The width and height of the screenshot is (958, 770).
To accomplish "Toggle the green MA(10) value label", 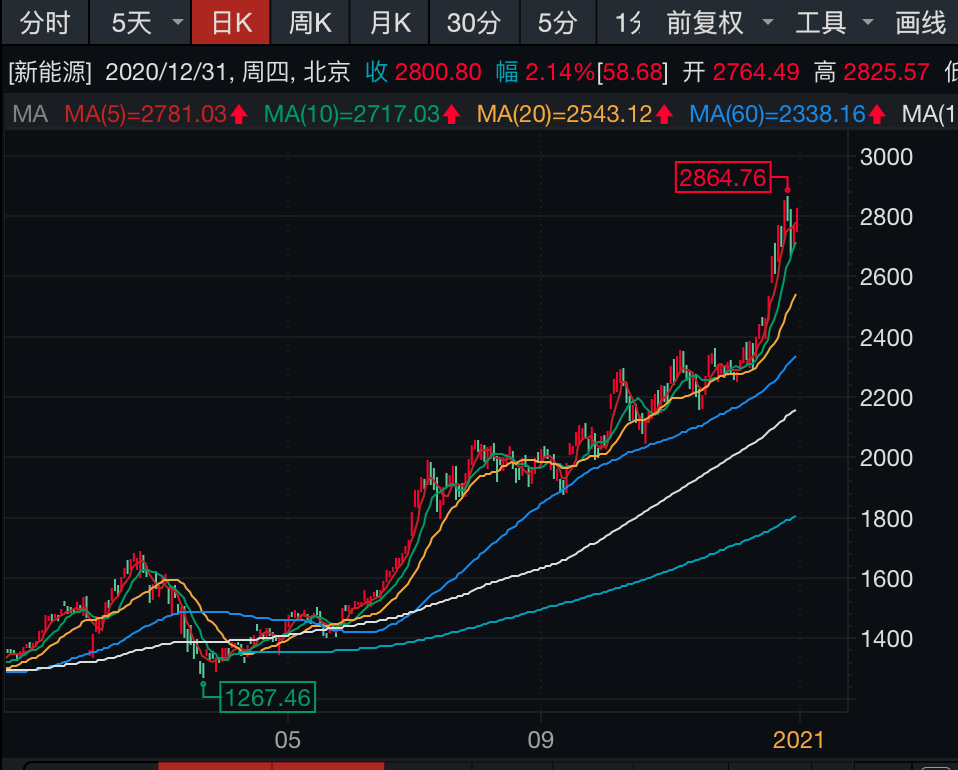I will coord(351,114).
